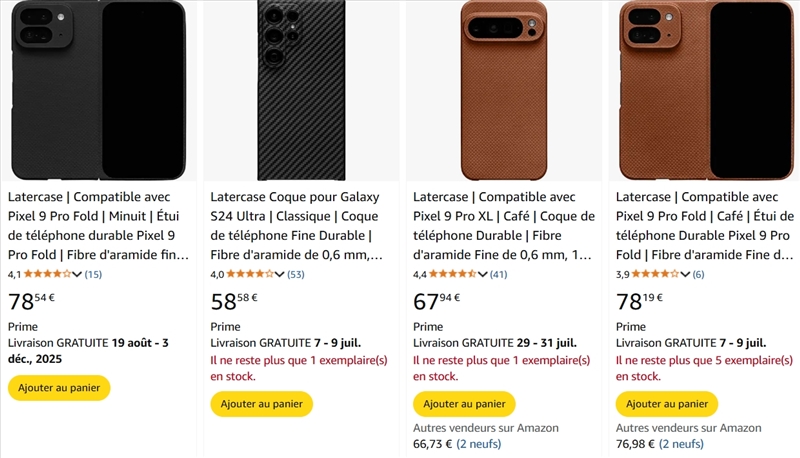Screen dimensions: 800x458
Task: Open the 15 reviews link
Action: (93, 274)
